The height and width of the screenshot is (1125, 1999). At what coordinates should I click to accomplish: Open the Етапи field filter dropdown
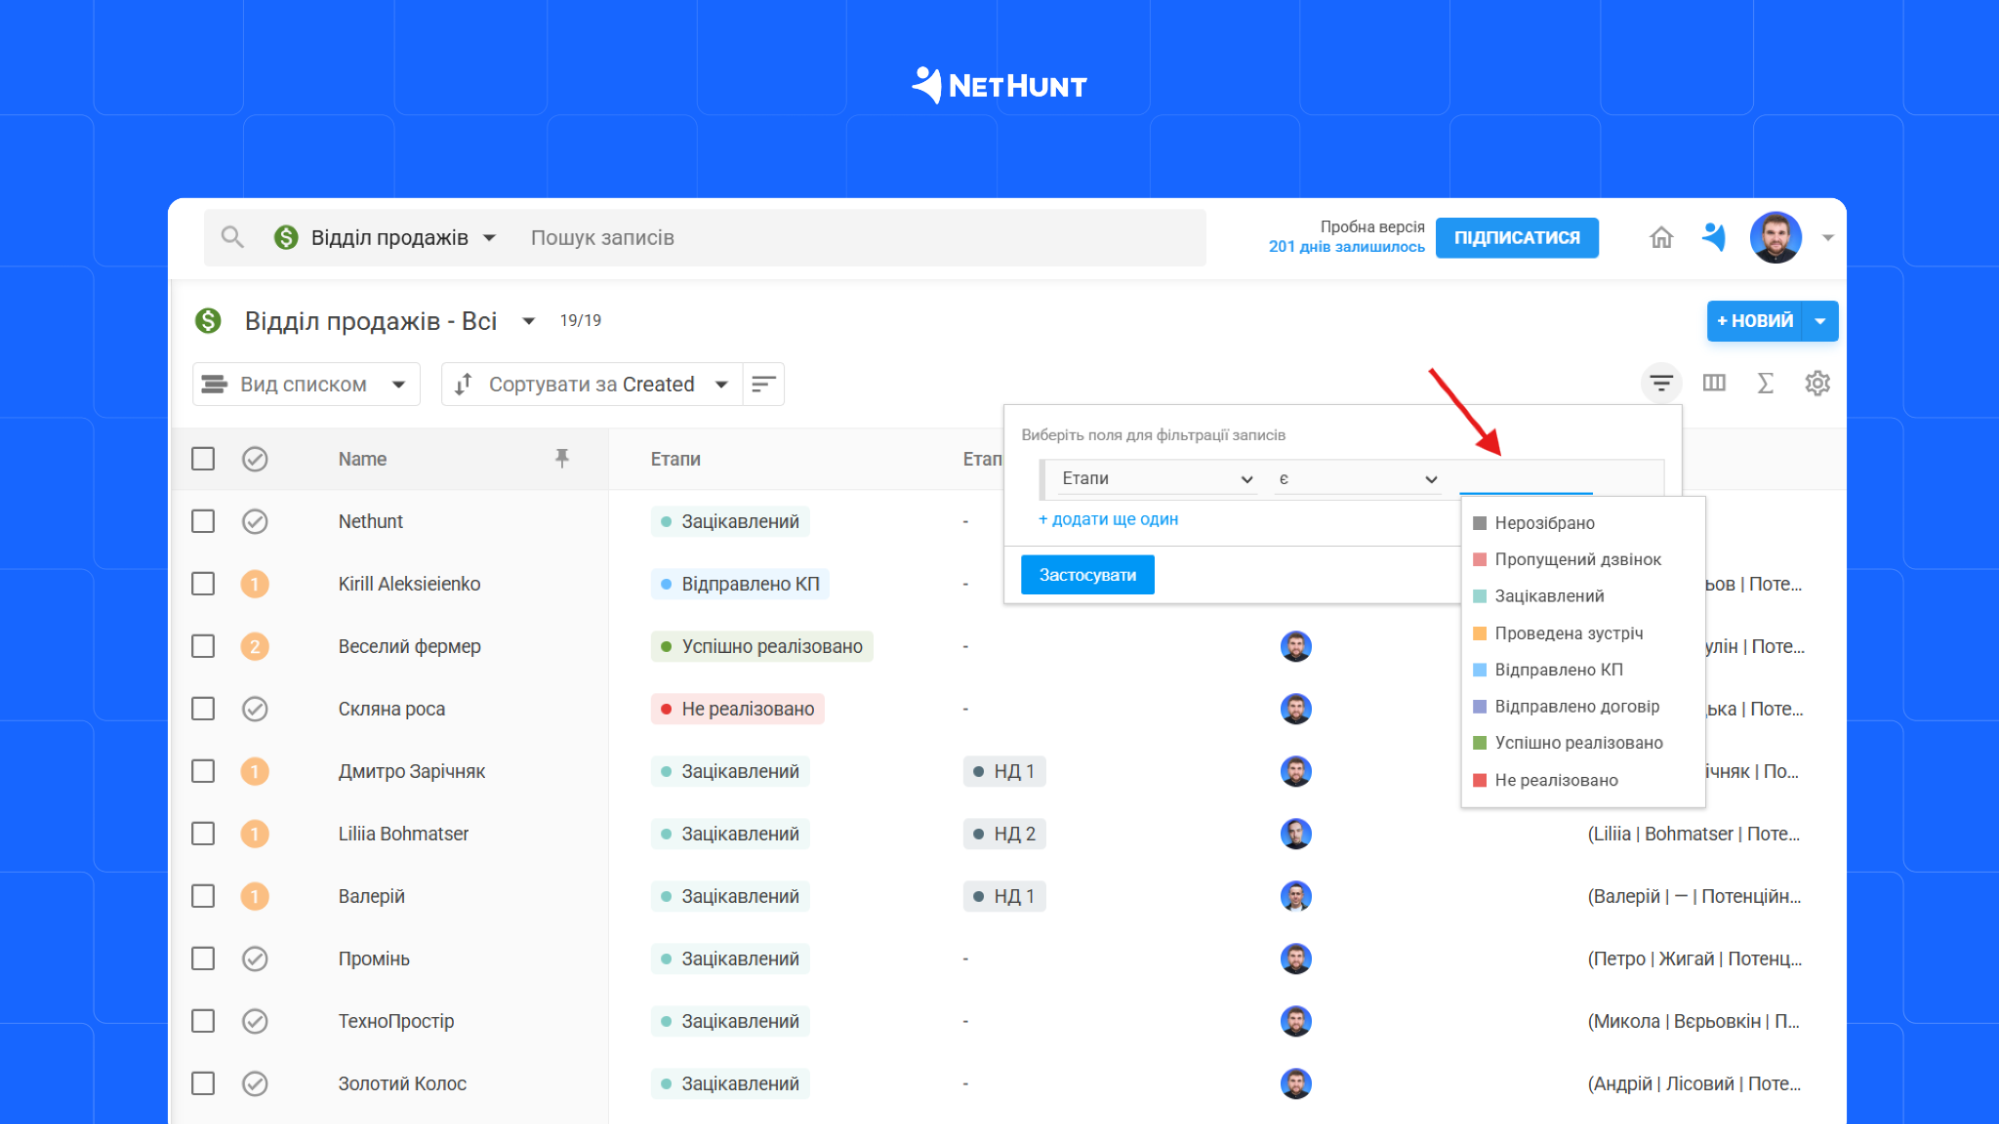pos(1156,478)
